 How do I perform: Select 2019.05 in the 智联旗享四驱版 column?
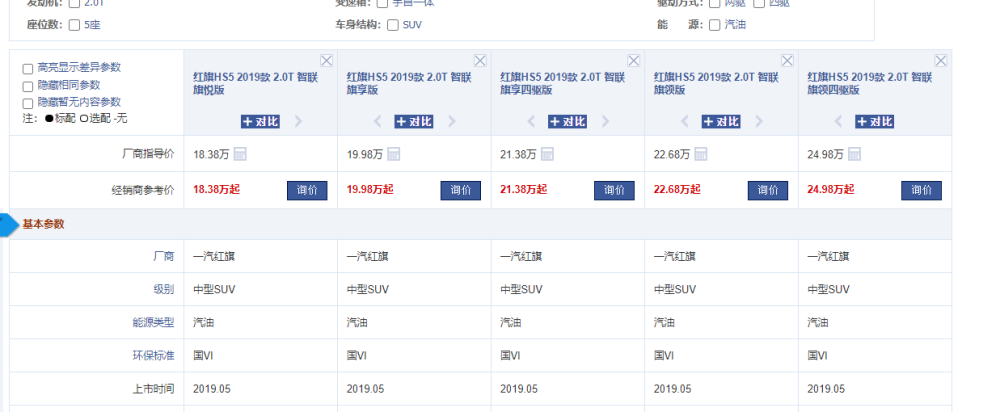[x=519, y=389]
